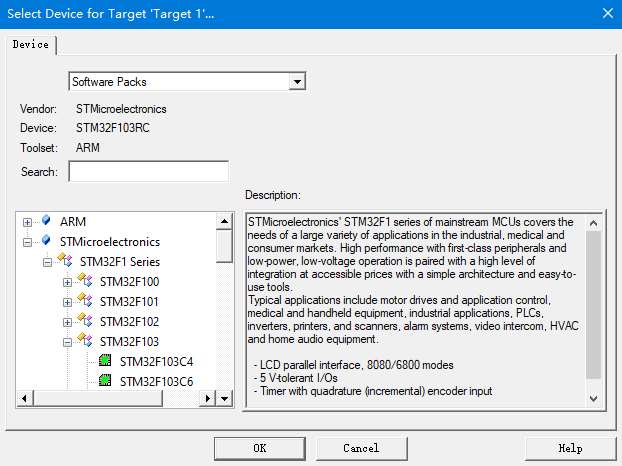Click the Description vertical scrollbar thumb

pyautogui.click(x=593, y=305)
